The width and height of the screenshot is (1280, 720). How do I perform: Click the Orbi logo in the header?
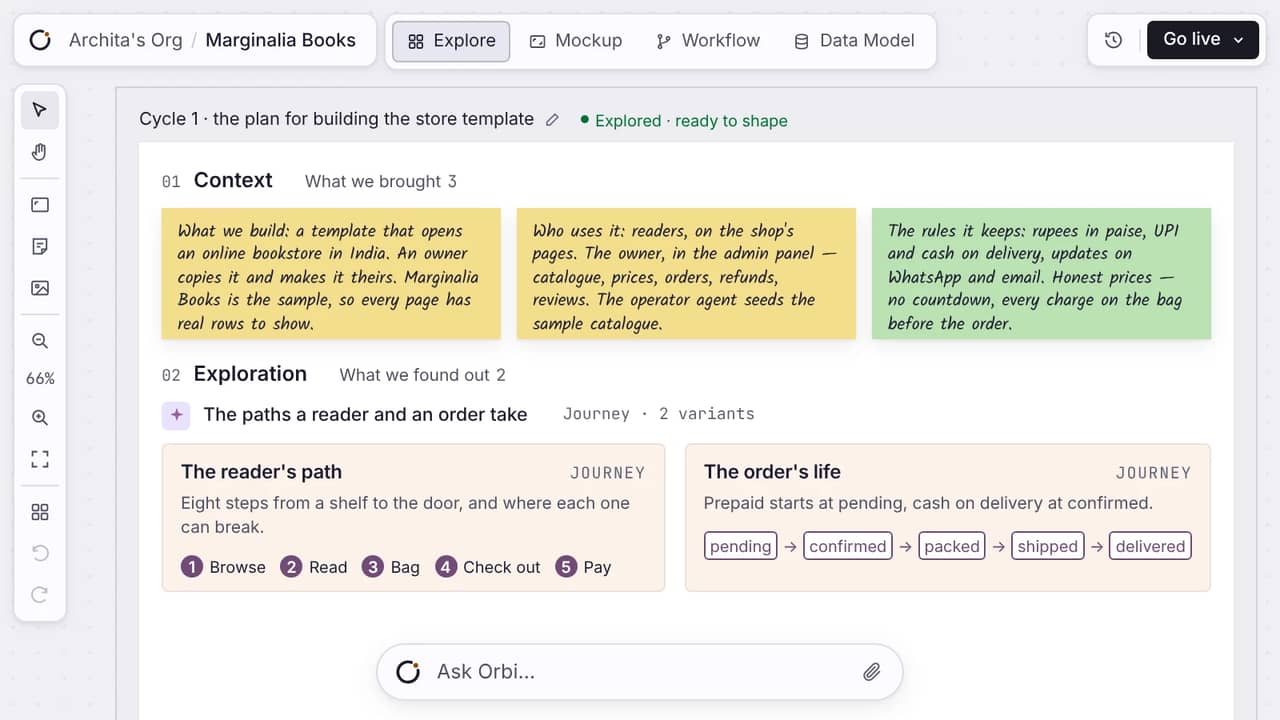(40, 40)
